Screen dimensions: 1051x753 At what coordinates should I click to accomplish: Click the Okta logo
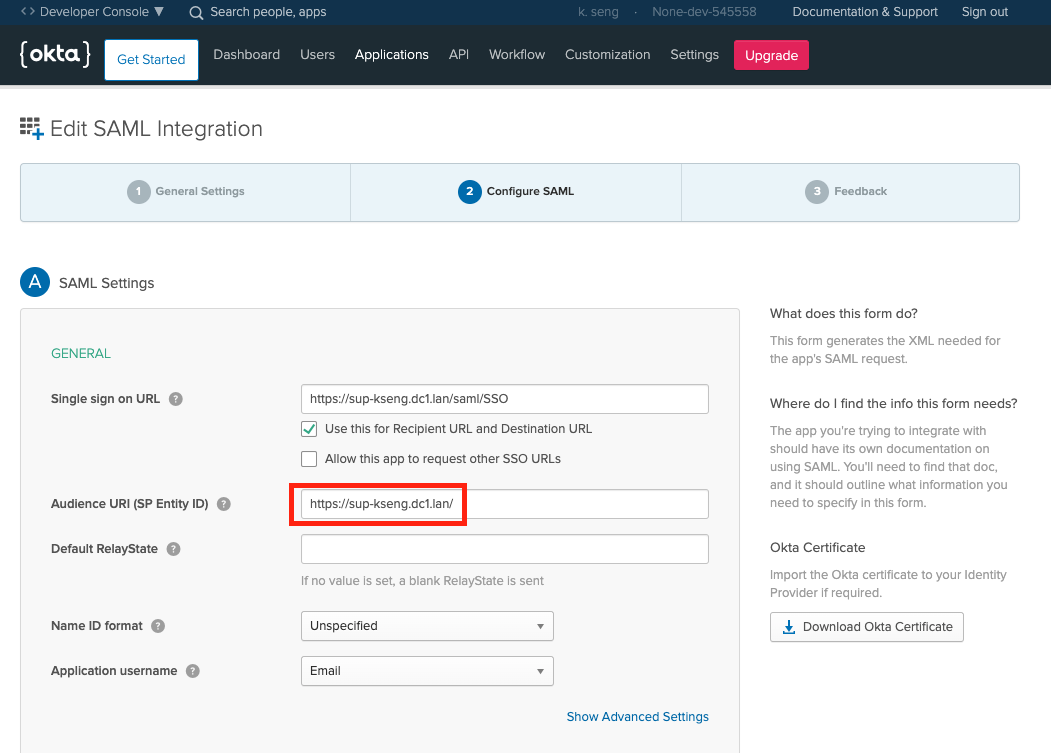(55, 54)
